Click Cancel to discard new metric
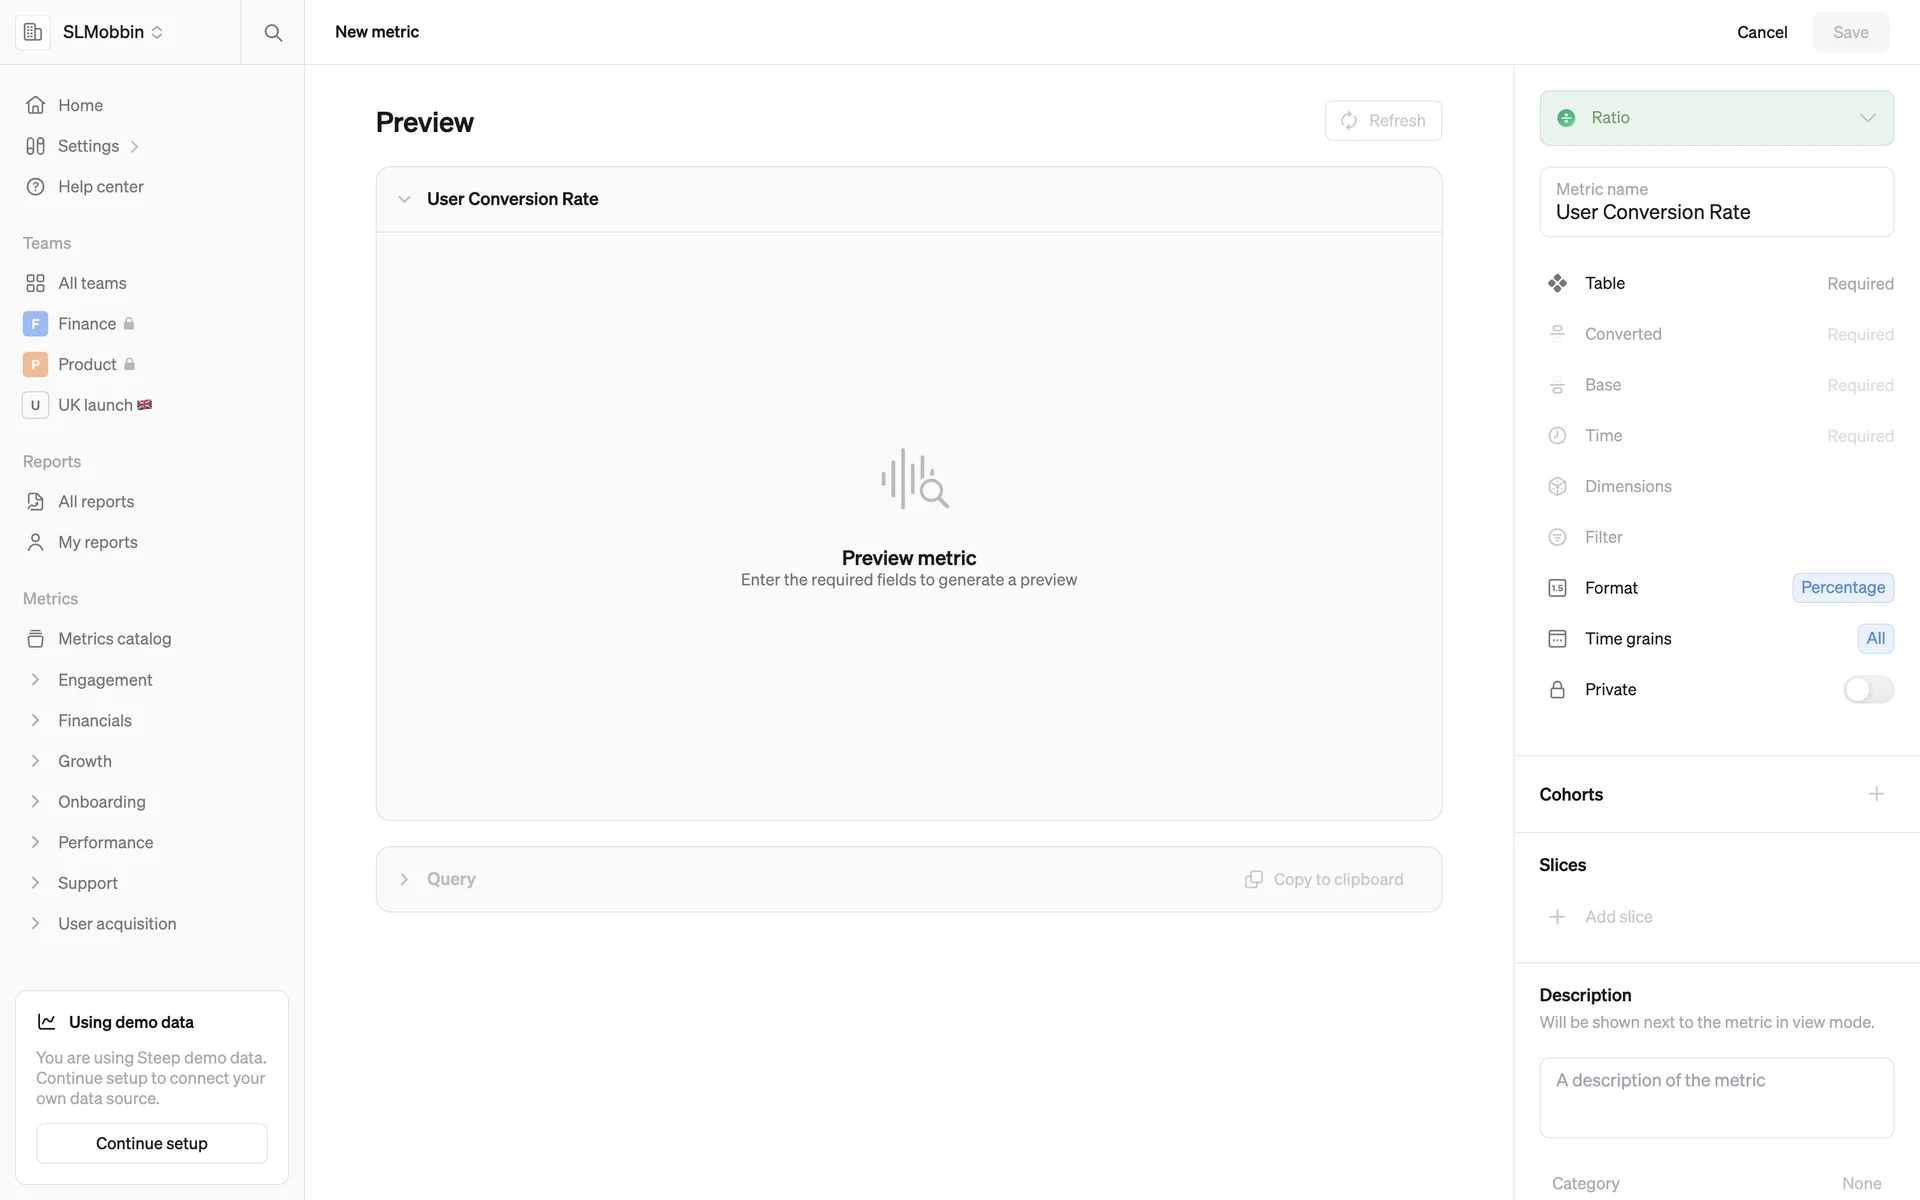The width and height of the screenshot is (1920, 1200). point(1761,32)
